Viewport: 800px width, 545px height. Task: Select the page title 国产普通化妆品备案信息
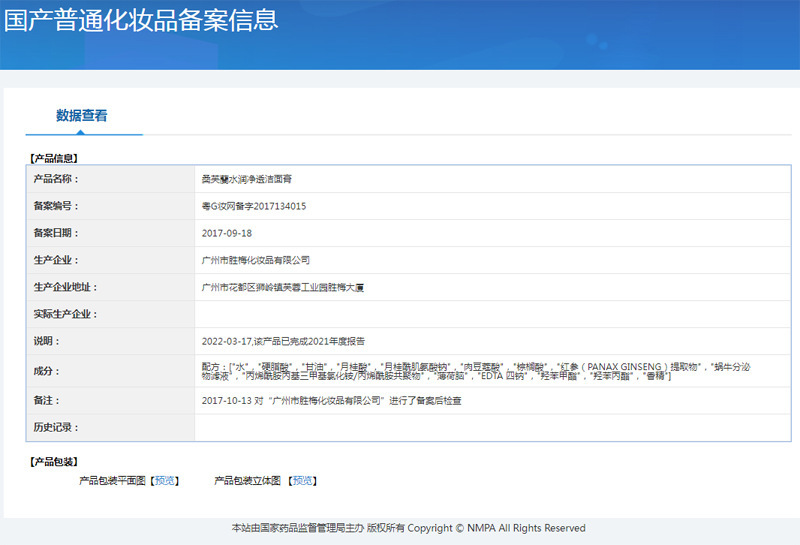[141, 20]
